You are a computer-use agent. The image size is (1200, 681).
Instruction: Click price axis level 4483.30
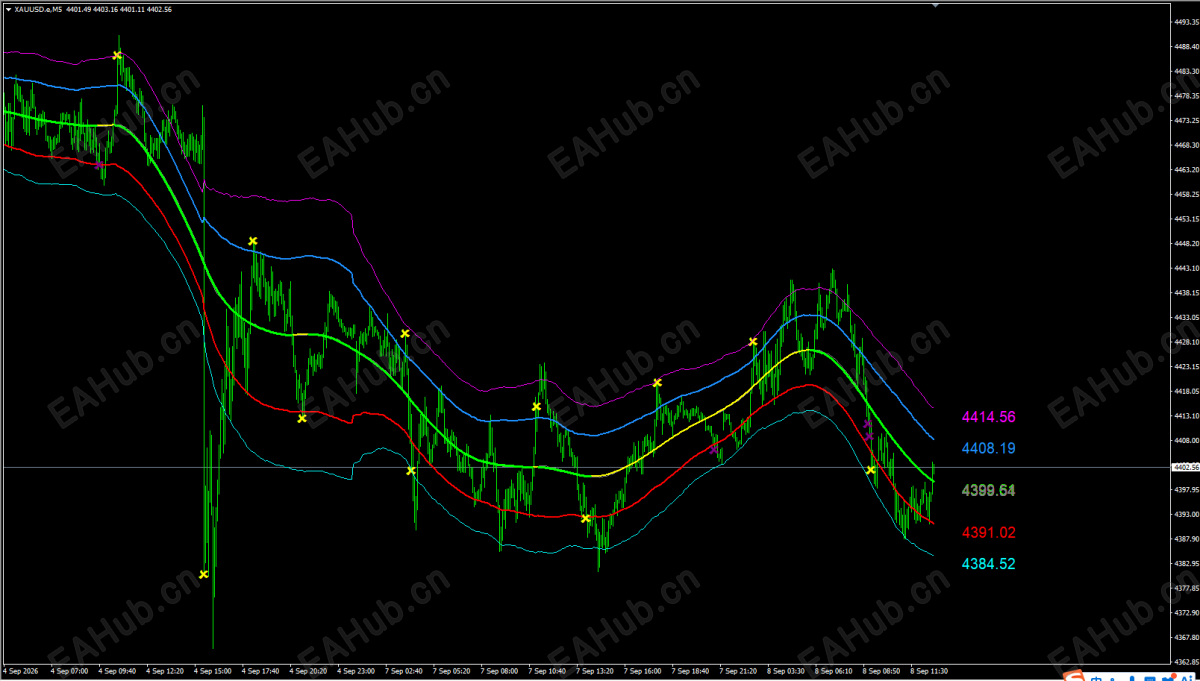(1186, 71)
